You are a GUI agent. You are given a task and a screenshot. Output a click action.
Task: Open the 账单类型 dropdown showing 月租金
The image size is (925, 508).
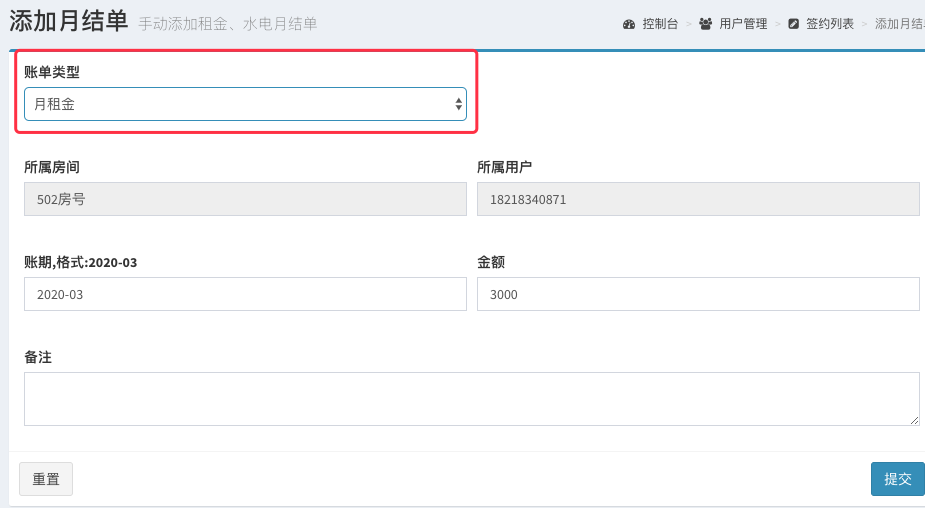pos(245,104)
